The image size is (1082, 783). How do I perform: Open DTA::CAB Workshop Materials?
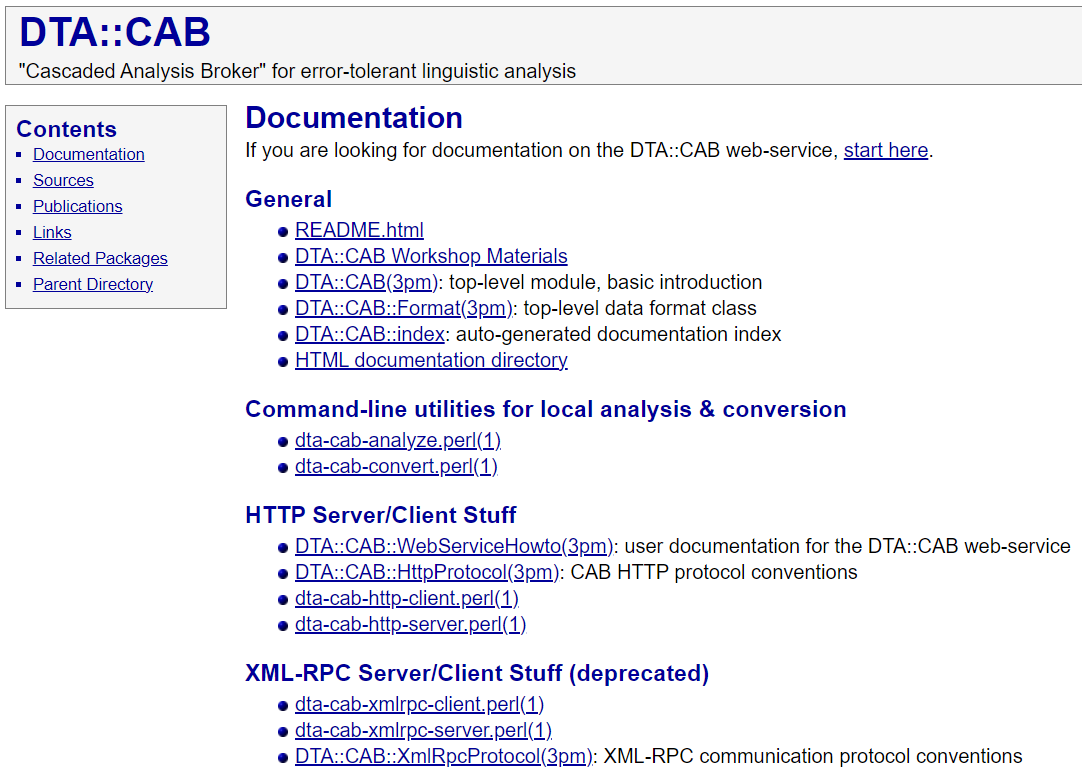coord(431,256)
